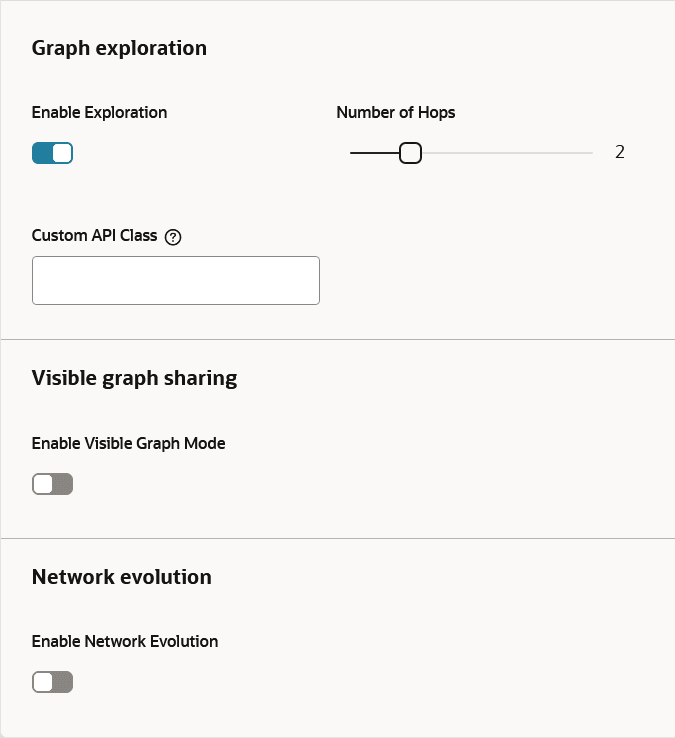
Task: Turn on Enable Visible Graph Mode switch
Action: [52, 484]
